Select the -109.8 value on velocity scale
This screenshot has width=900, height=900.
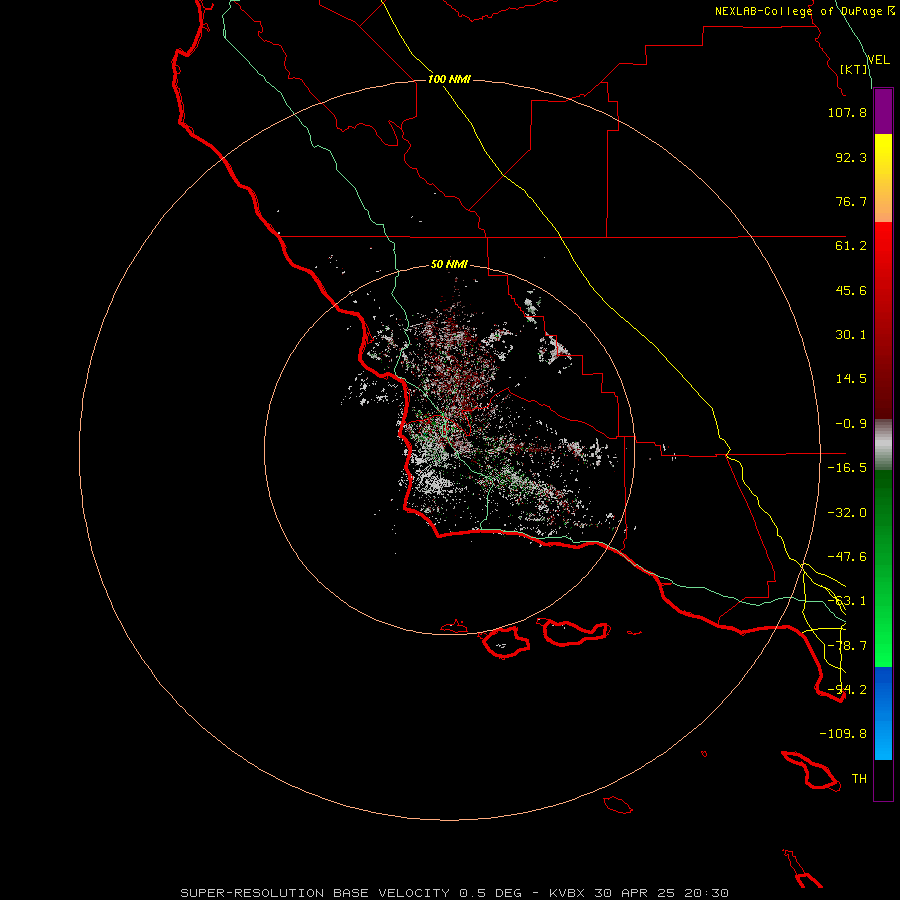[x=843, y=734]
